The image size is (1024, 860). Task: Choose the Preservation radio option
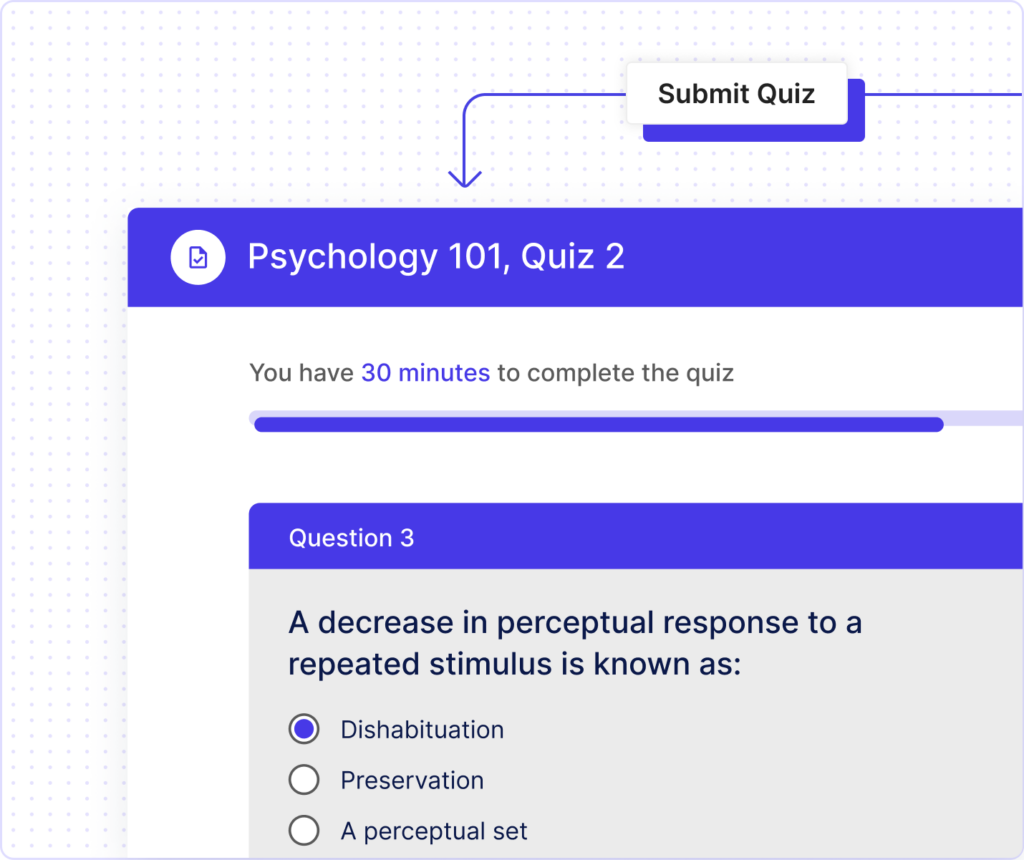coord(304,780)
